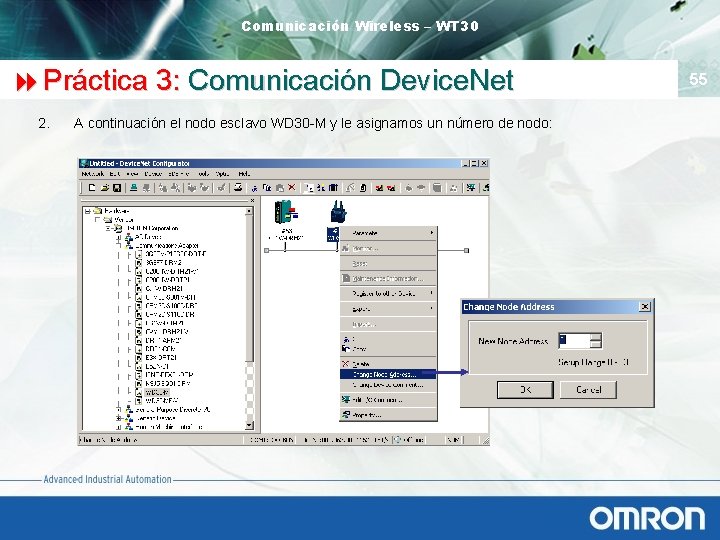Open the Tools menu
The height and width of the screenshot is (540, 720).
coord(203,174)
